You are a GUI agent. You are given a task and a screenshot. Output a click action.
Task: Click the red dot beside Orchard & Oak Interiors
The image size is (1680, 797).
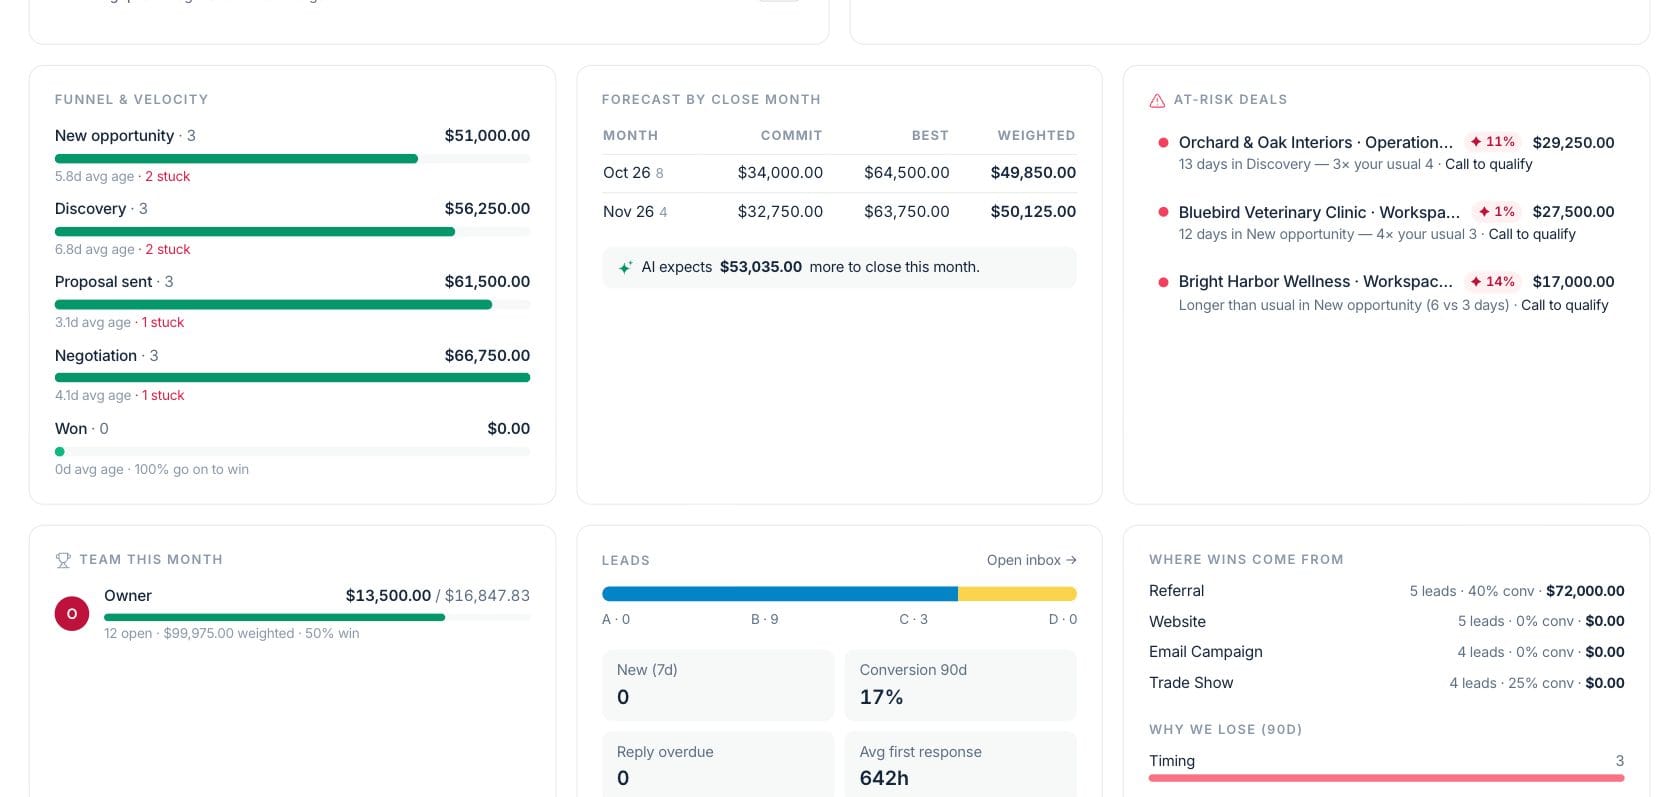click(x=1163, y=142)
